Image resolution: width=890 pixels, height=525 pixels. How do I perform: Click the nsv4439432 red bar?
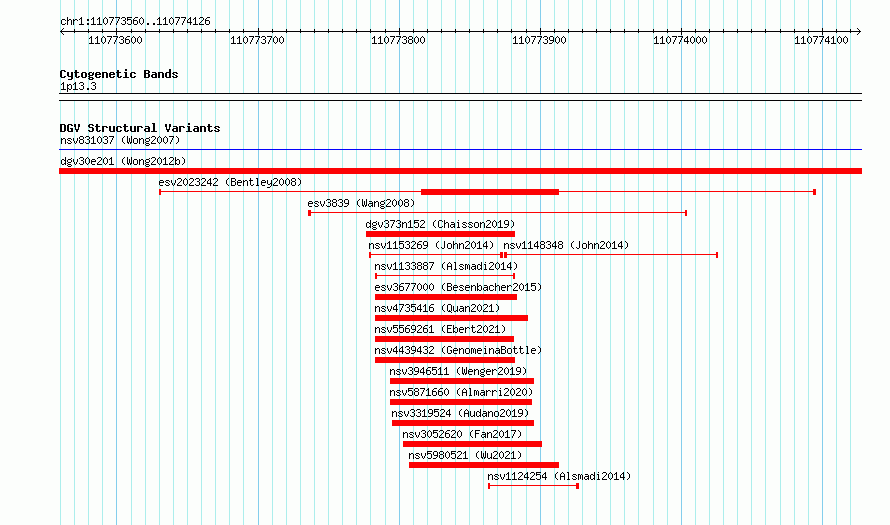tap(445, 360)
